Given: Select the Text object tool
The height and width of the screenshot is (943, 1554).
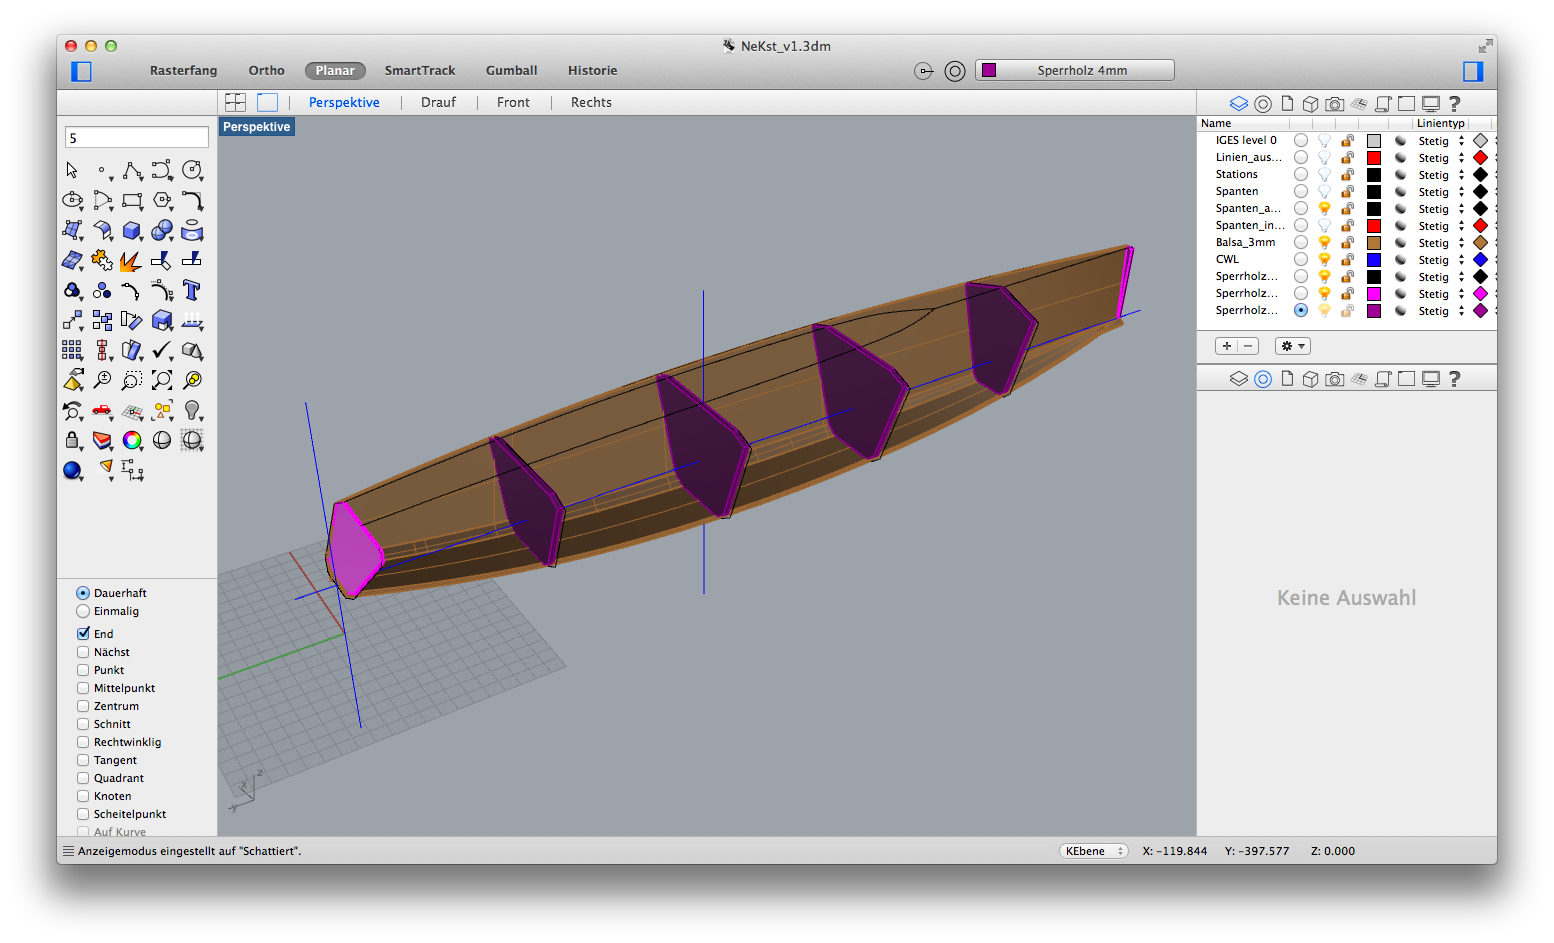Looking at the screenshot, I should pos(192,290).
